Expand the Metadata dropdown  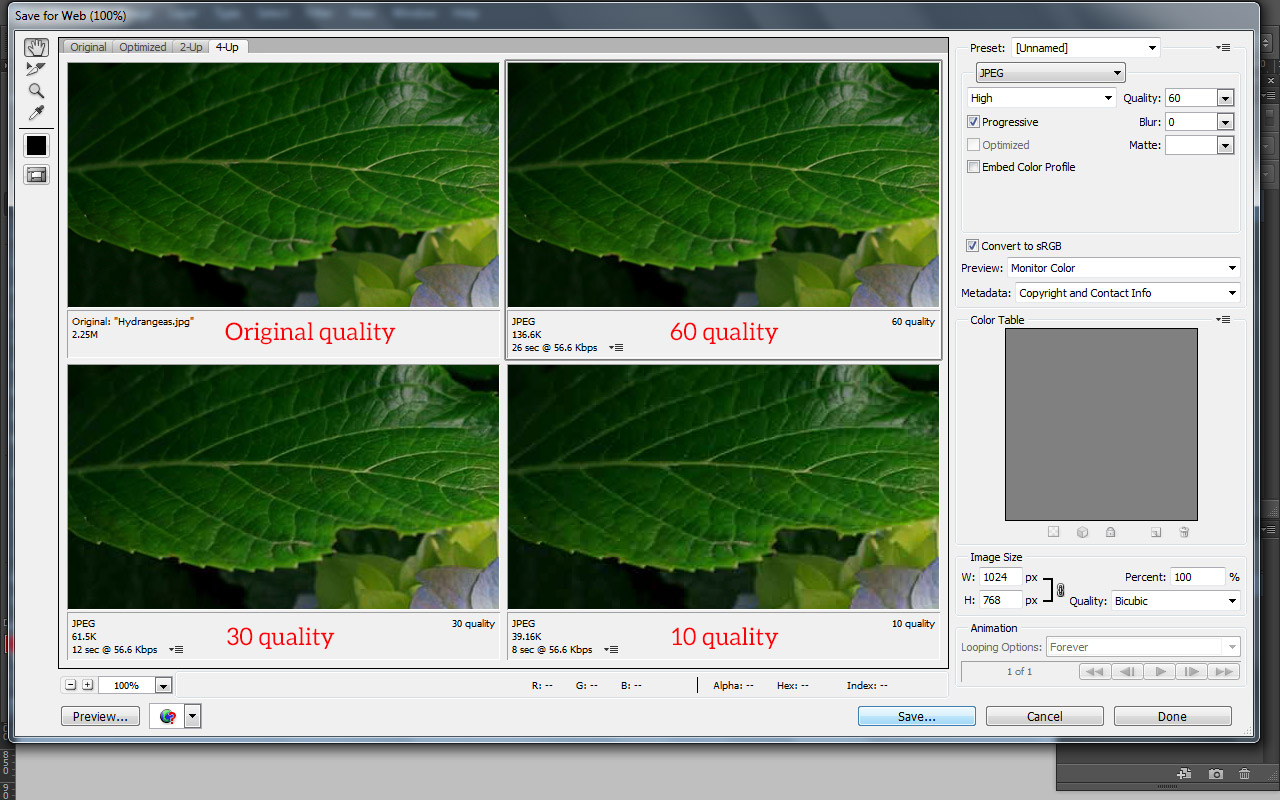tap(1127, 293)
